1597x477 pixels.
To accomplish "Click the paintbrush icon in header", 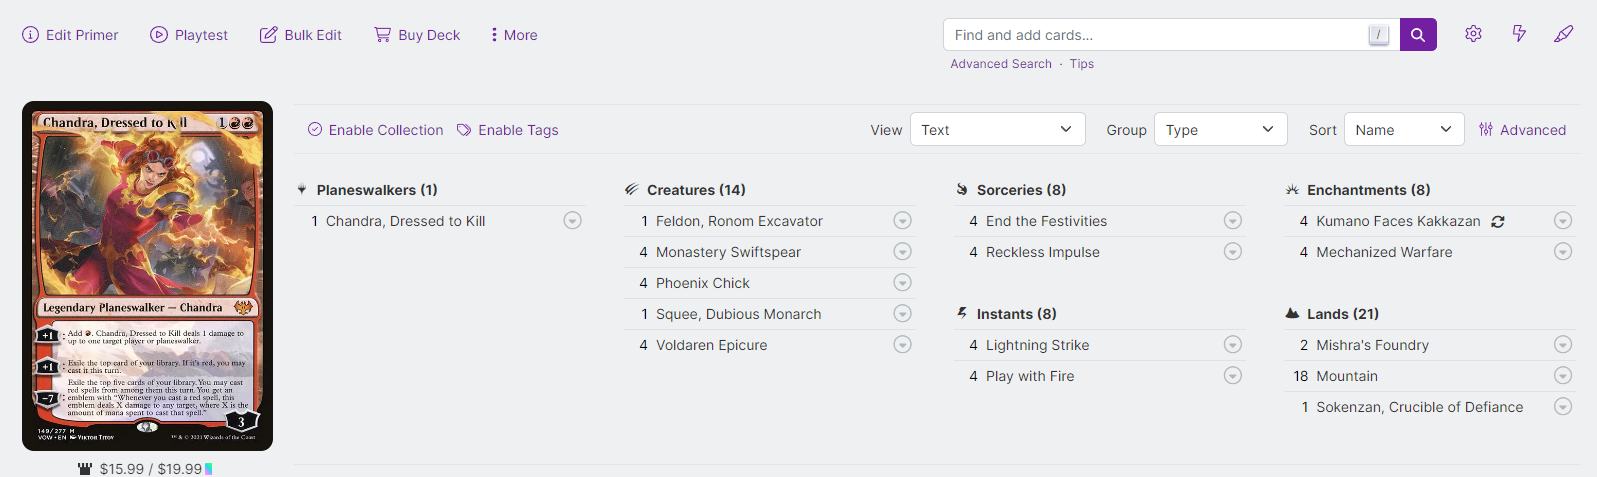I will (1563, 34).
